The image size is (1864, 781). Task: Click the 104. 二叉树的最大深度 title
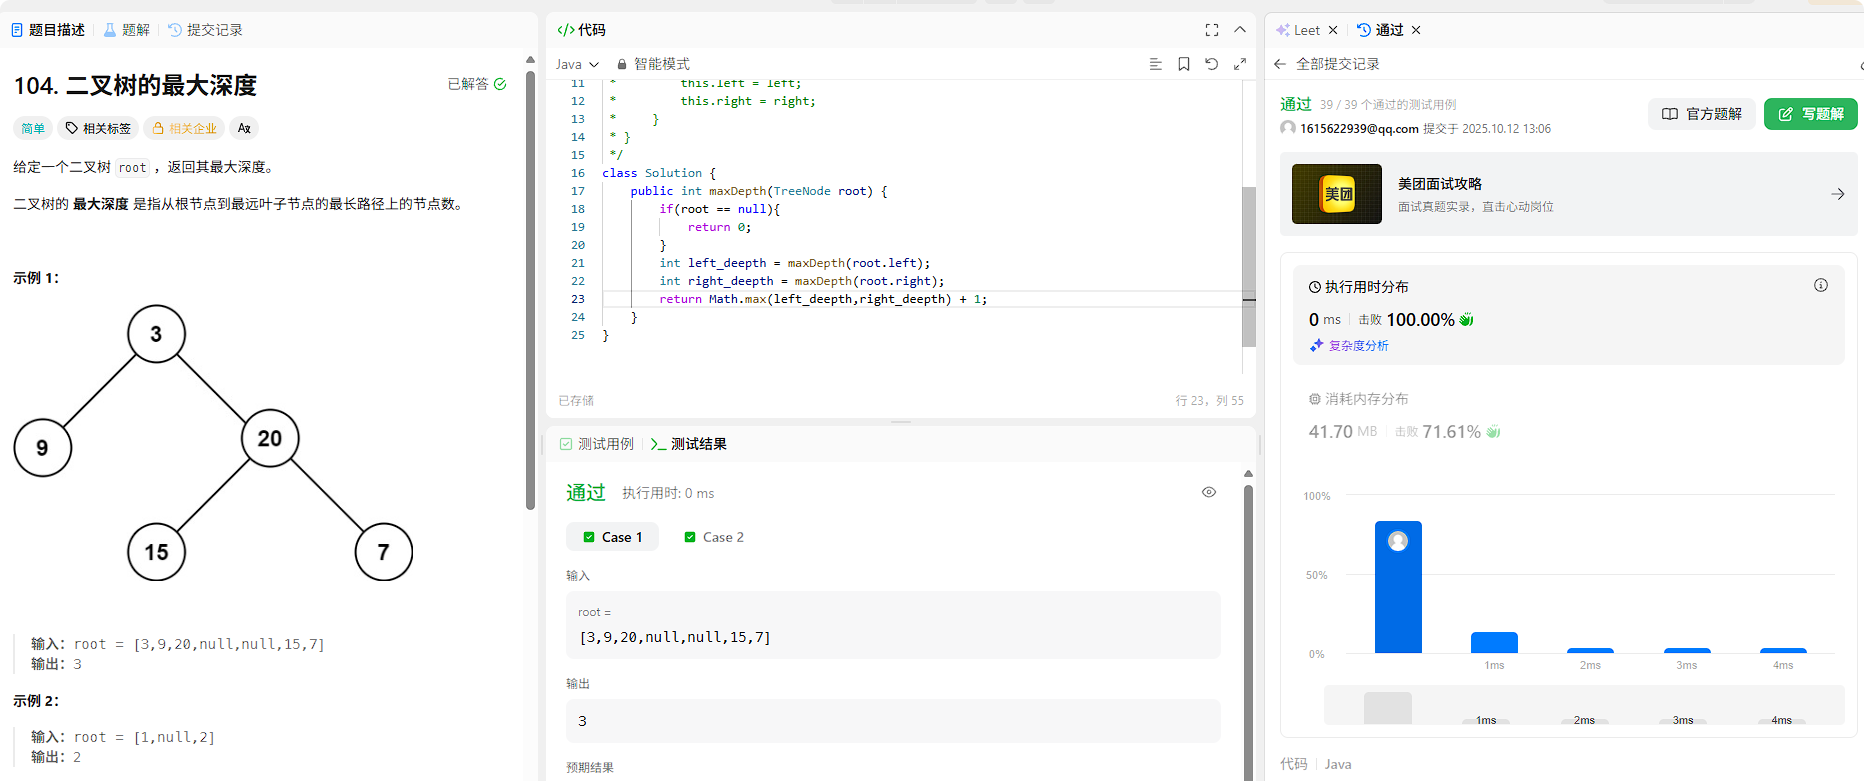135,85
